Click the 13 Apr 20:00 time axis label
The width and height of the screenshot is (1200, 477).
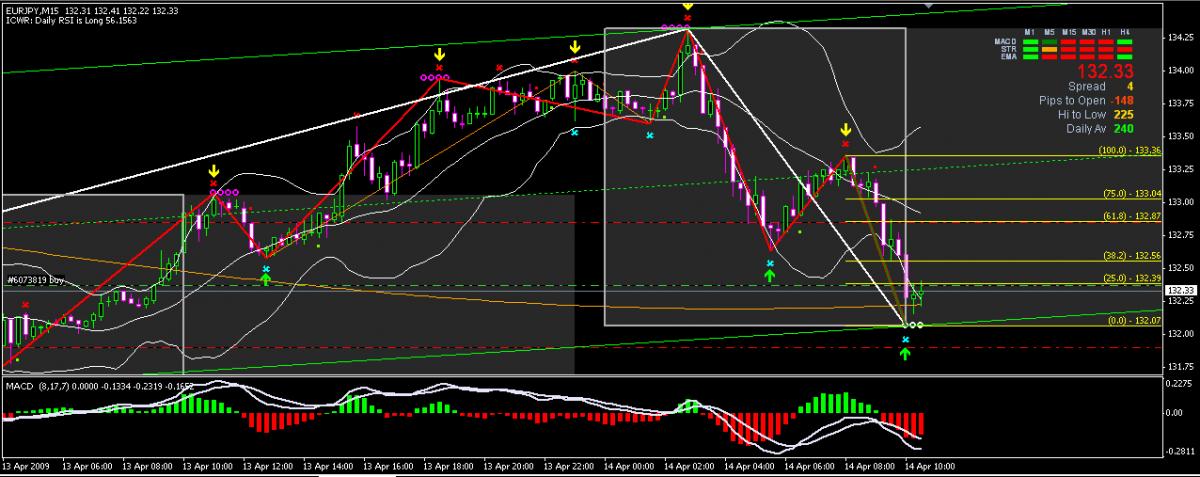508,468
